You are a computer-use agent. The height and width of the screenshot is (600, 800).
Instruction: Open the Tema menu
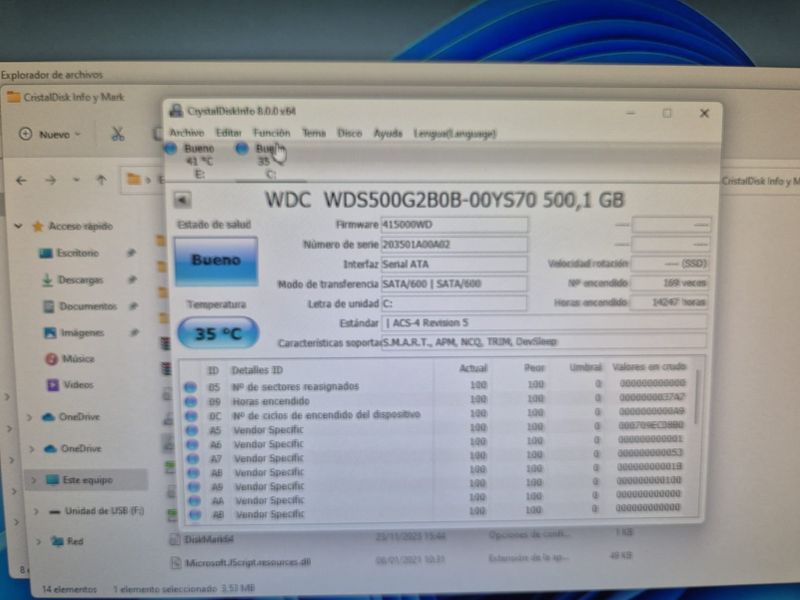point(314,133)
